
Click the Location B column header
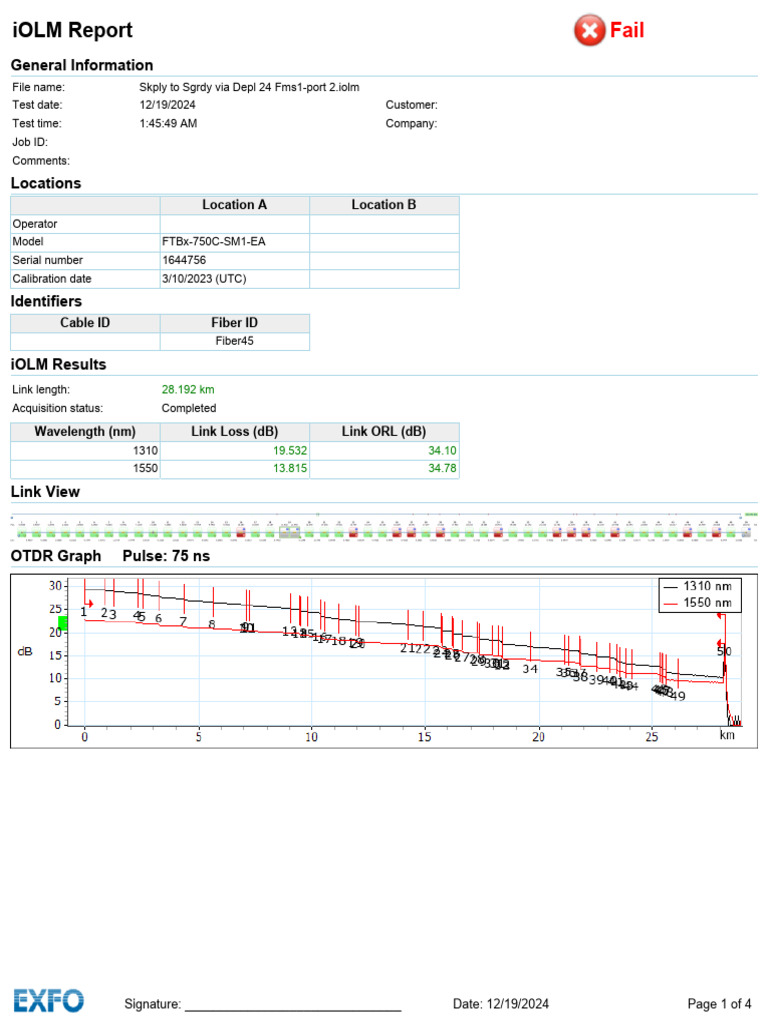point(384,205)
